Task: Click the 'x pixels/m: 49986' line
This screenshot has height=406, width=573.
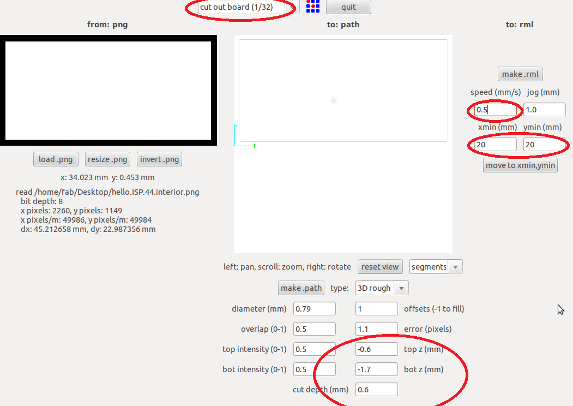Action: pyautogui.click(x=86, y=220)
